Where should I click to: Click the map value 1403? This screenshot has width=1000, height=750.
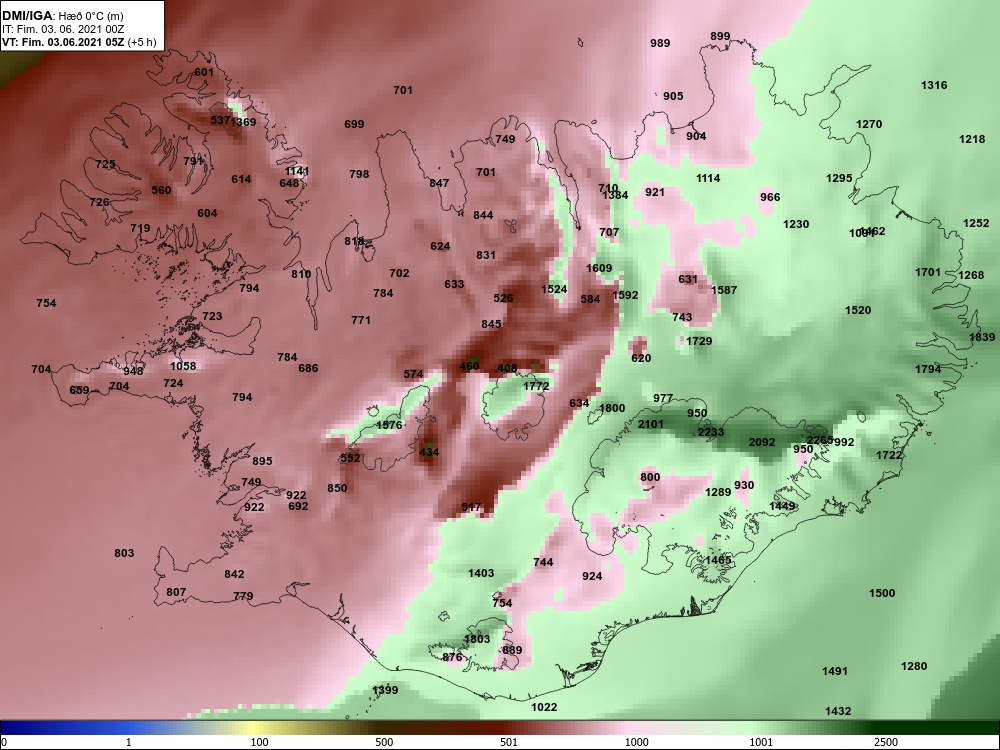pyautogui.click(x=481, y=573)
